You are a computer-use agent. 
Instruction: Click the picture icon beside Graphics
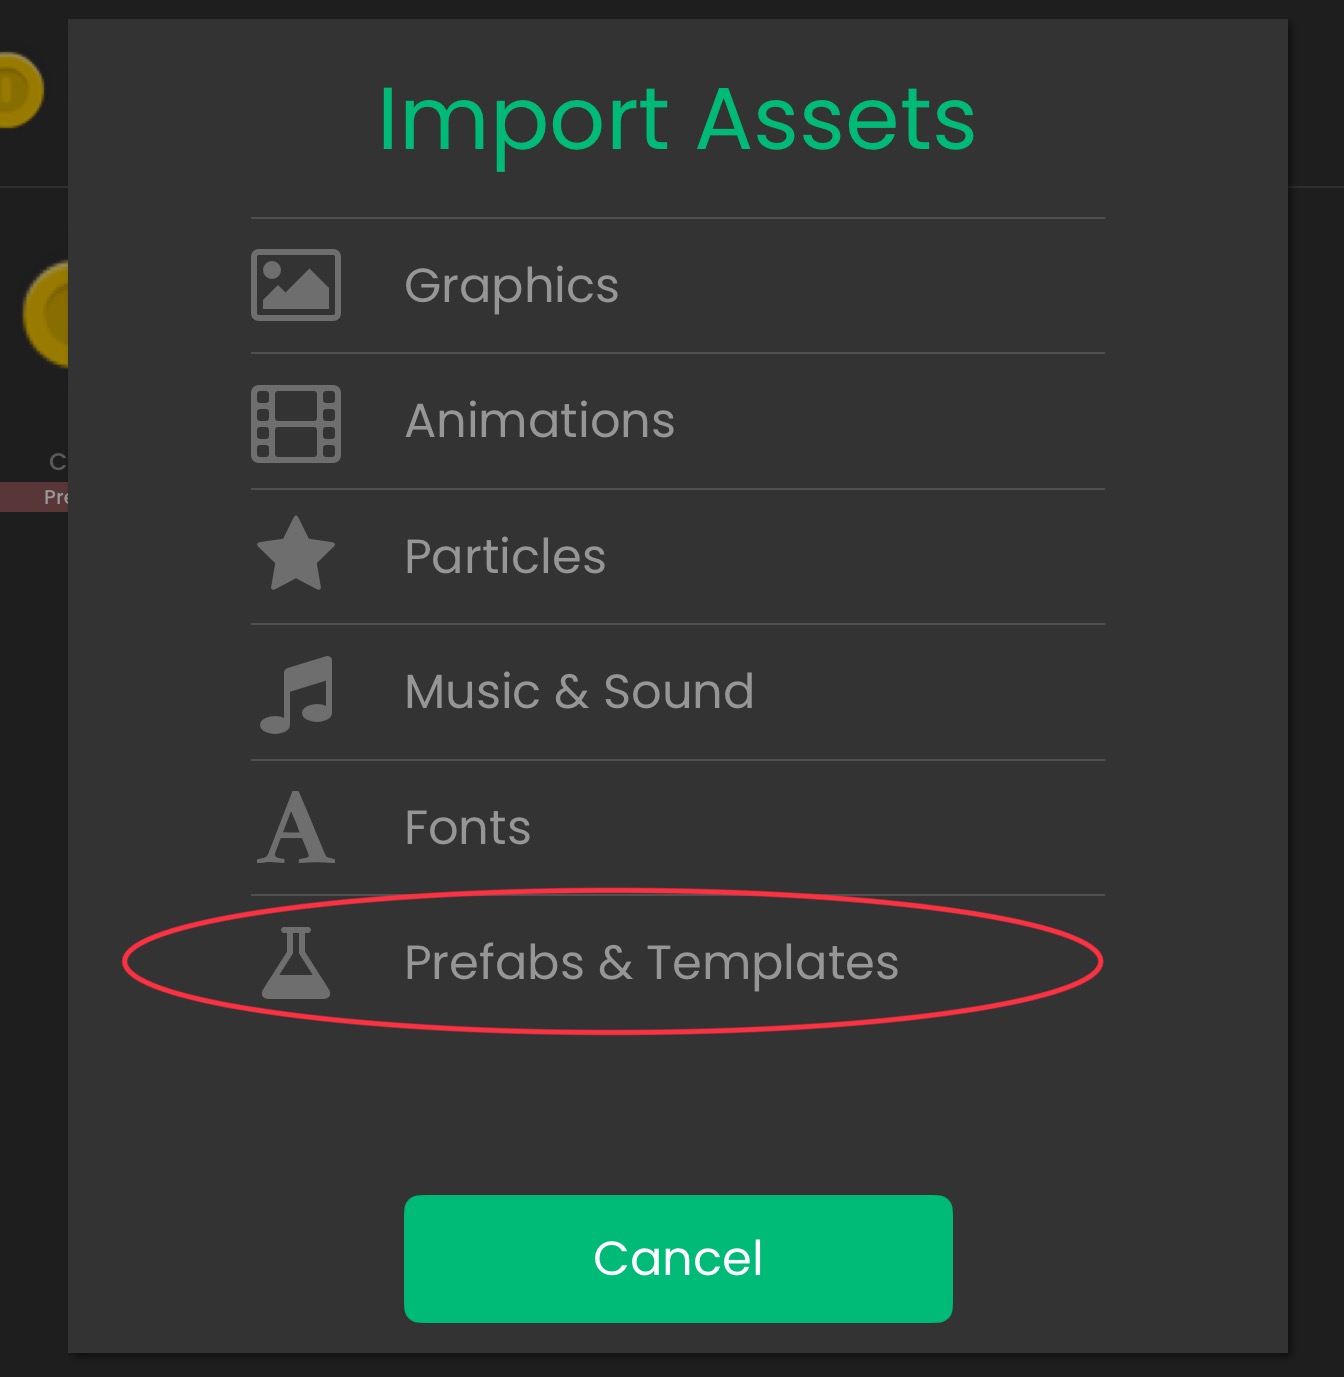296,285
